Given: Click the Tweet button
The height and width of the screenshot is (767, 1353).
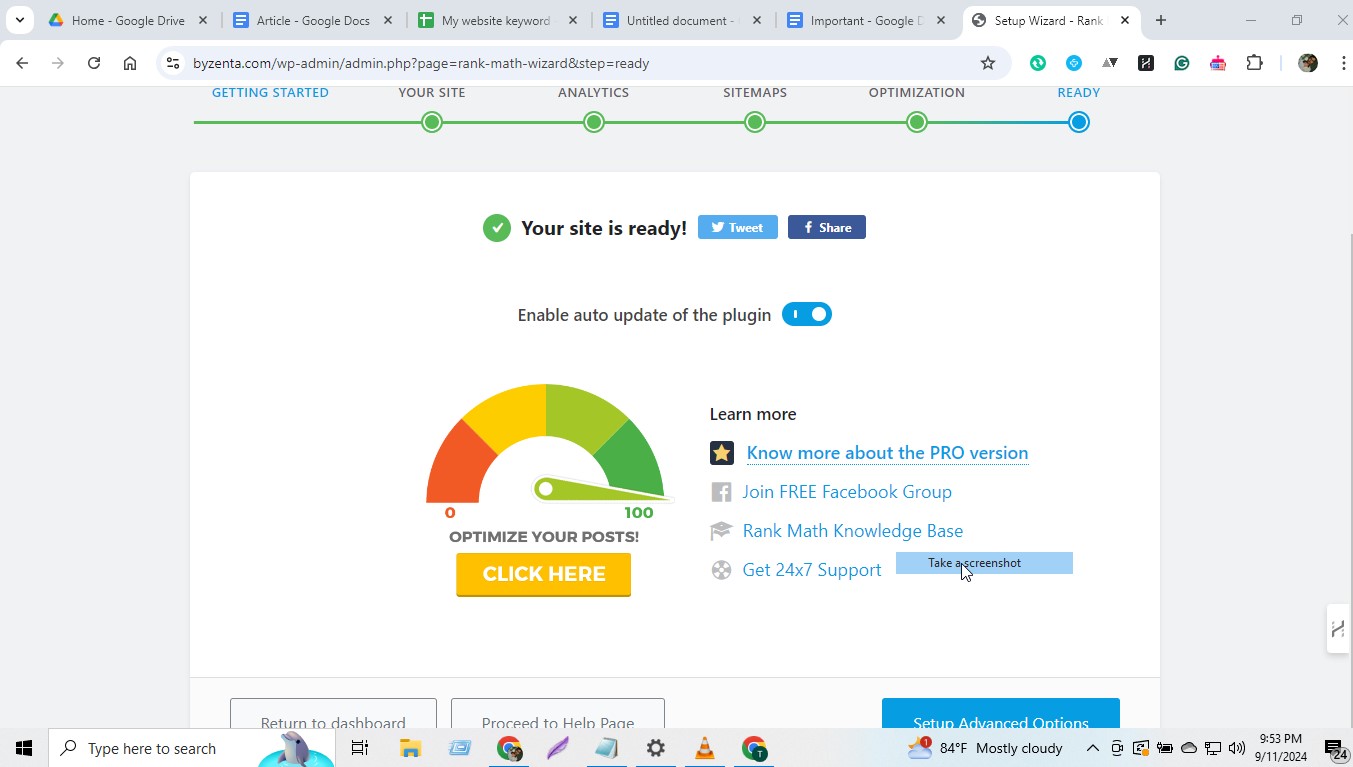Looking at the screenshot, I should click(x=738, y=227).
